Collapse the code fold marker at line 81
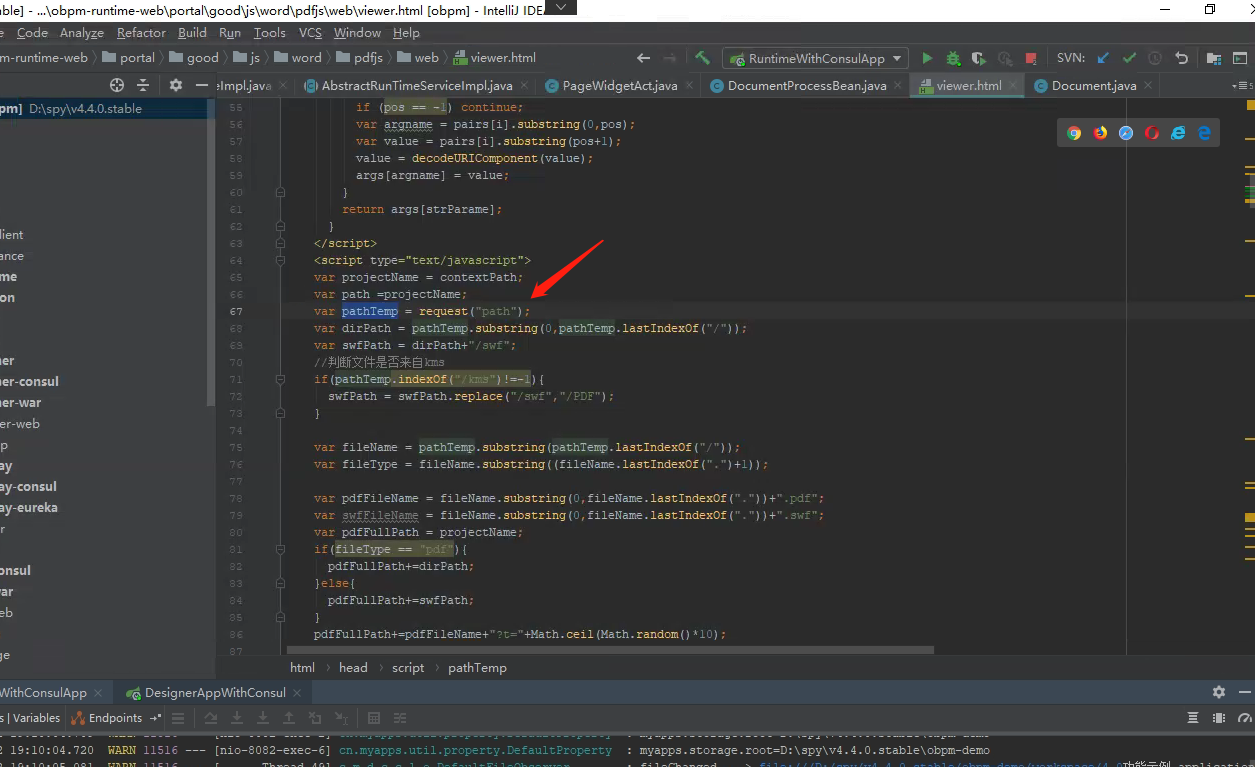This screenshot has height=767, width=1255. coord(281,549)
